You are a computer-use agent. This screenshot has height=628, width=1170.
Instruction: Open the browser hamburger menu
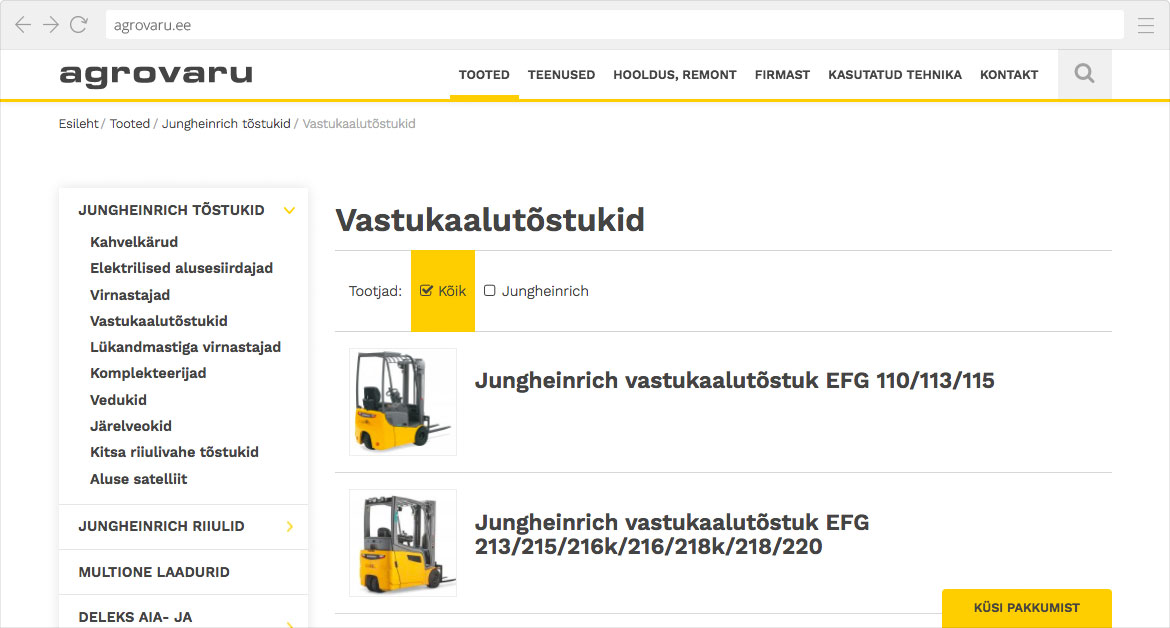1145,25
